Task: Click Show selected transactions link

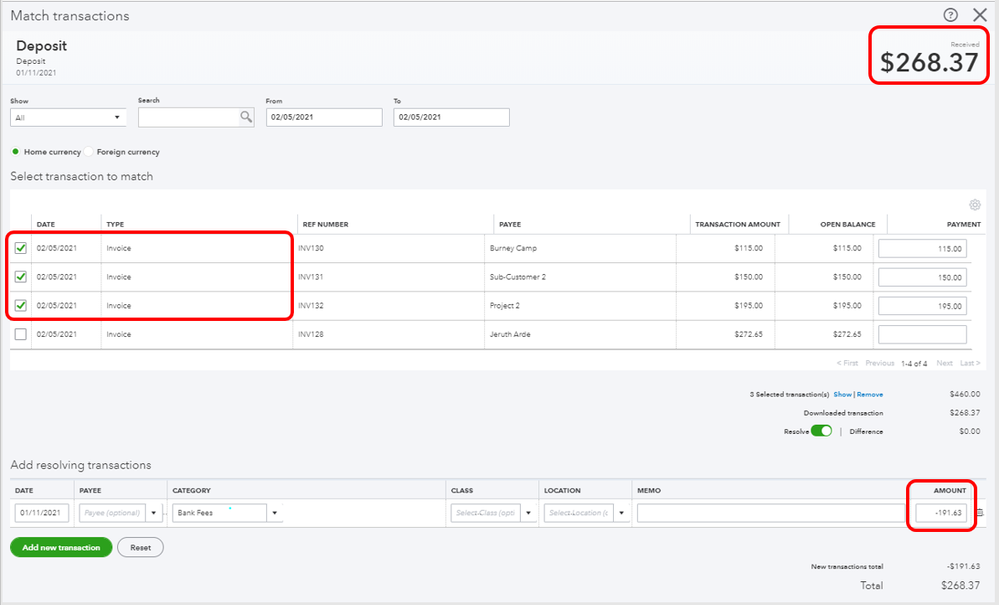Action: [842, 394]
